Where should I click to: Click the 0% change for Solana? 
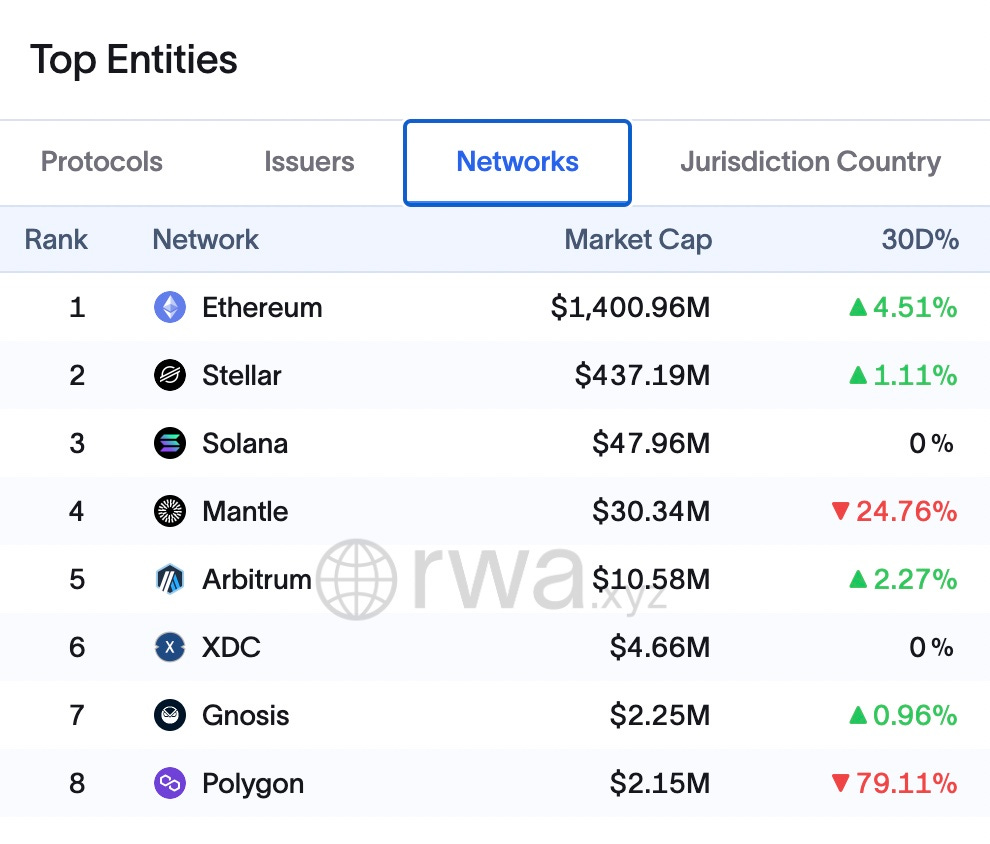pos(931,443)
